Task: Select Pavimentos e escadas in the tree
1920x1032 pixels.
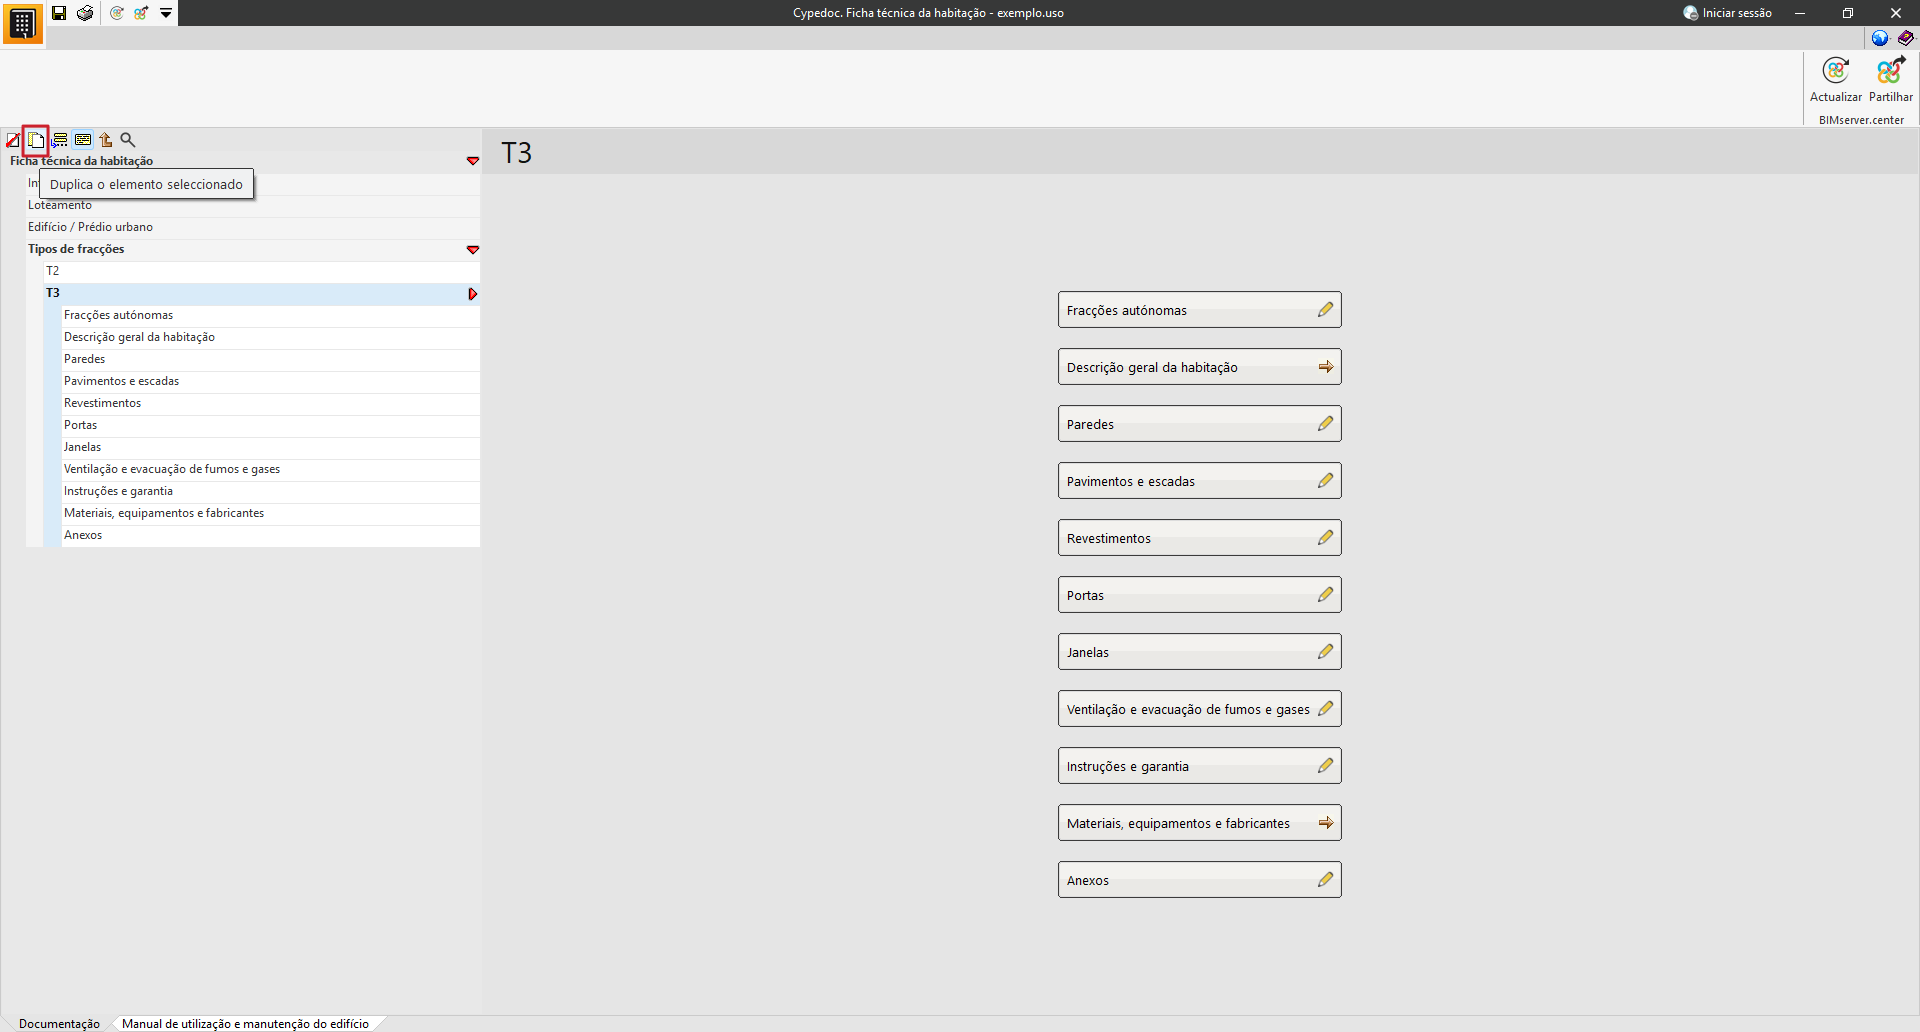Action: tap(271, 381)
